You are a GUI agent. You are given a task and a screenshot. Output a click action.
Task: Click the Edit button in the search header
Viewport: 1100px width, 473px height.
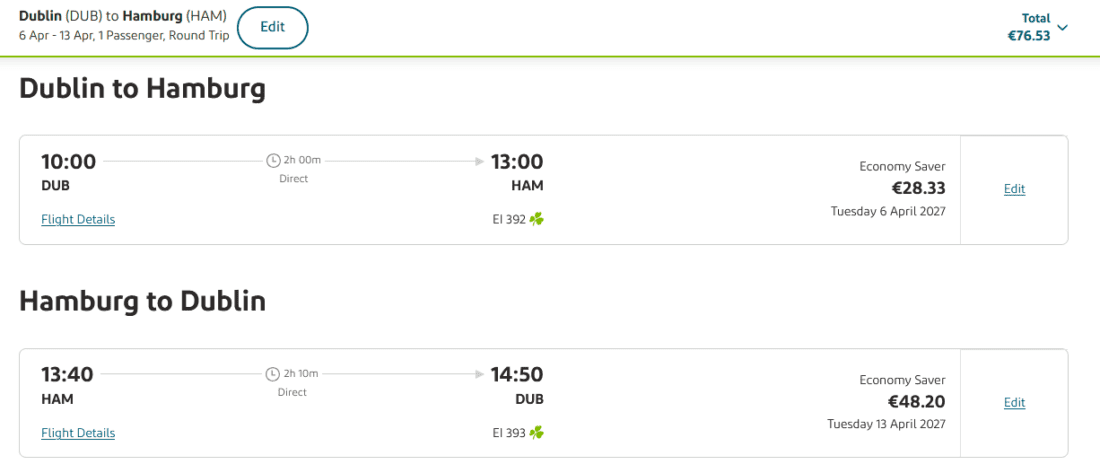coord(273,27)
